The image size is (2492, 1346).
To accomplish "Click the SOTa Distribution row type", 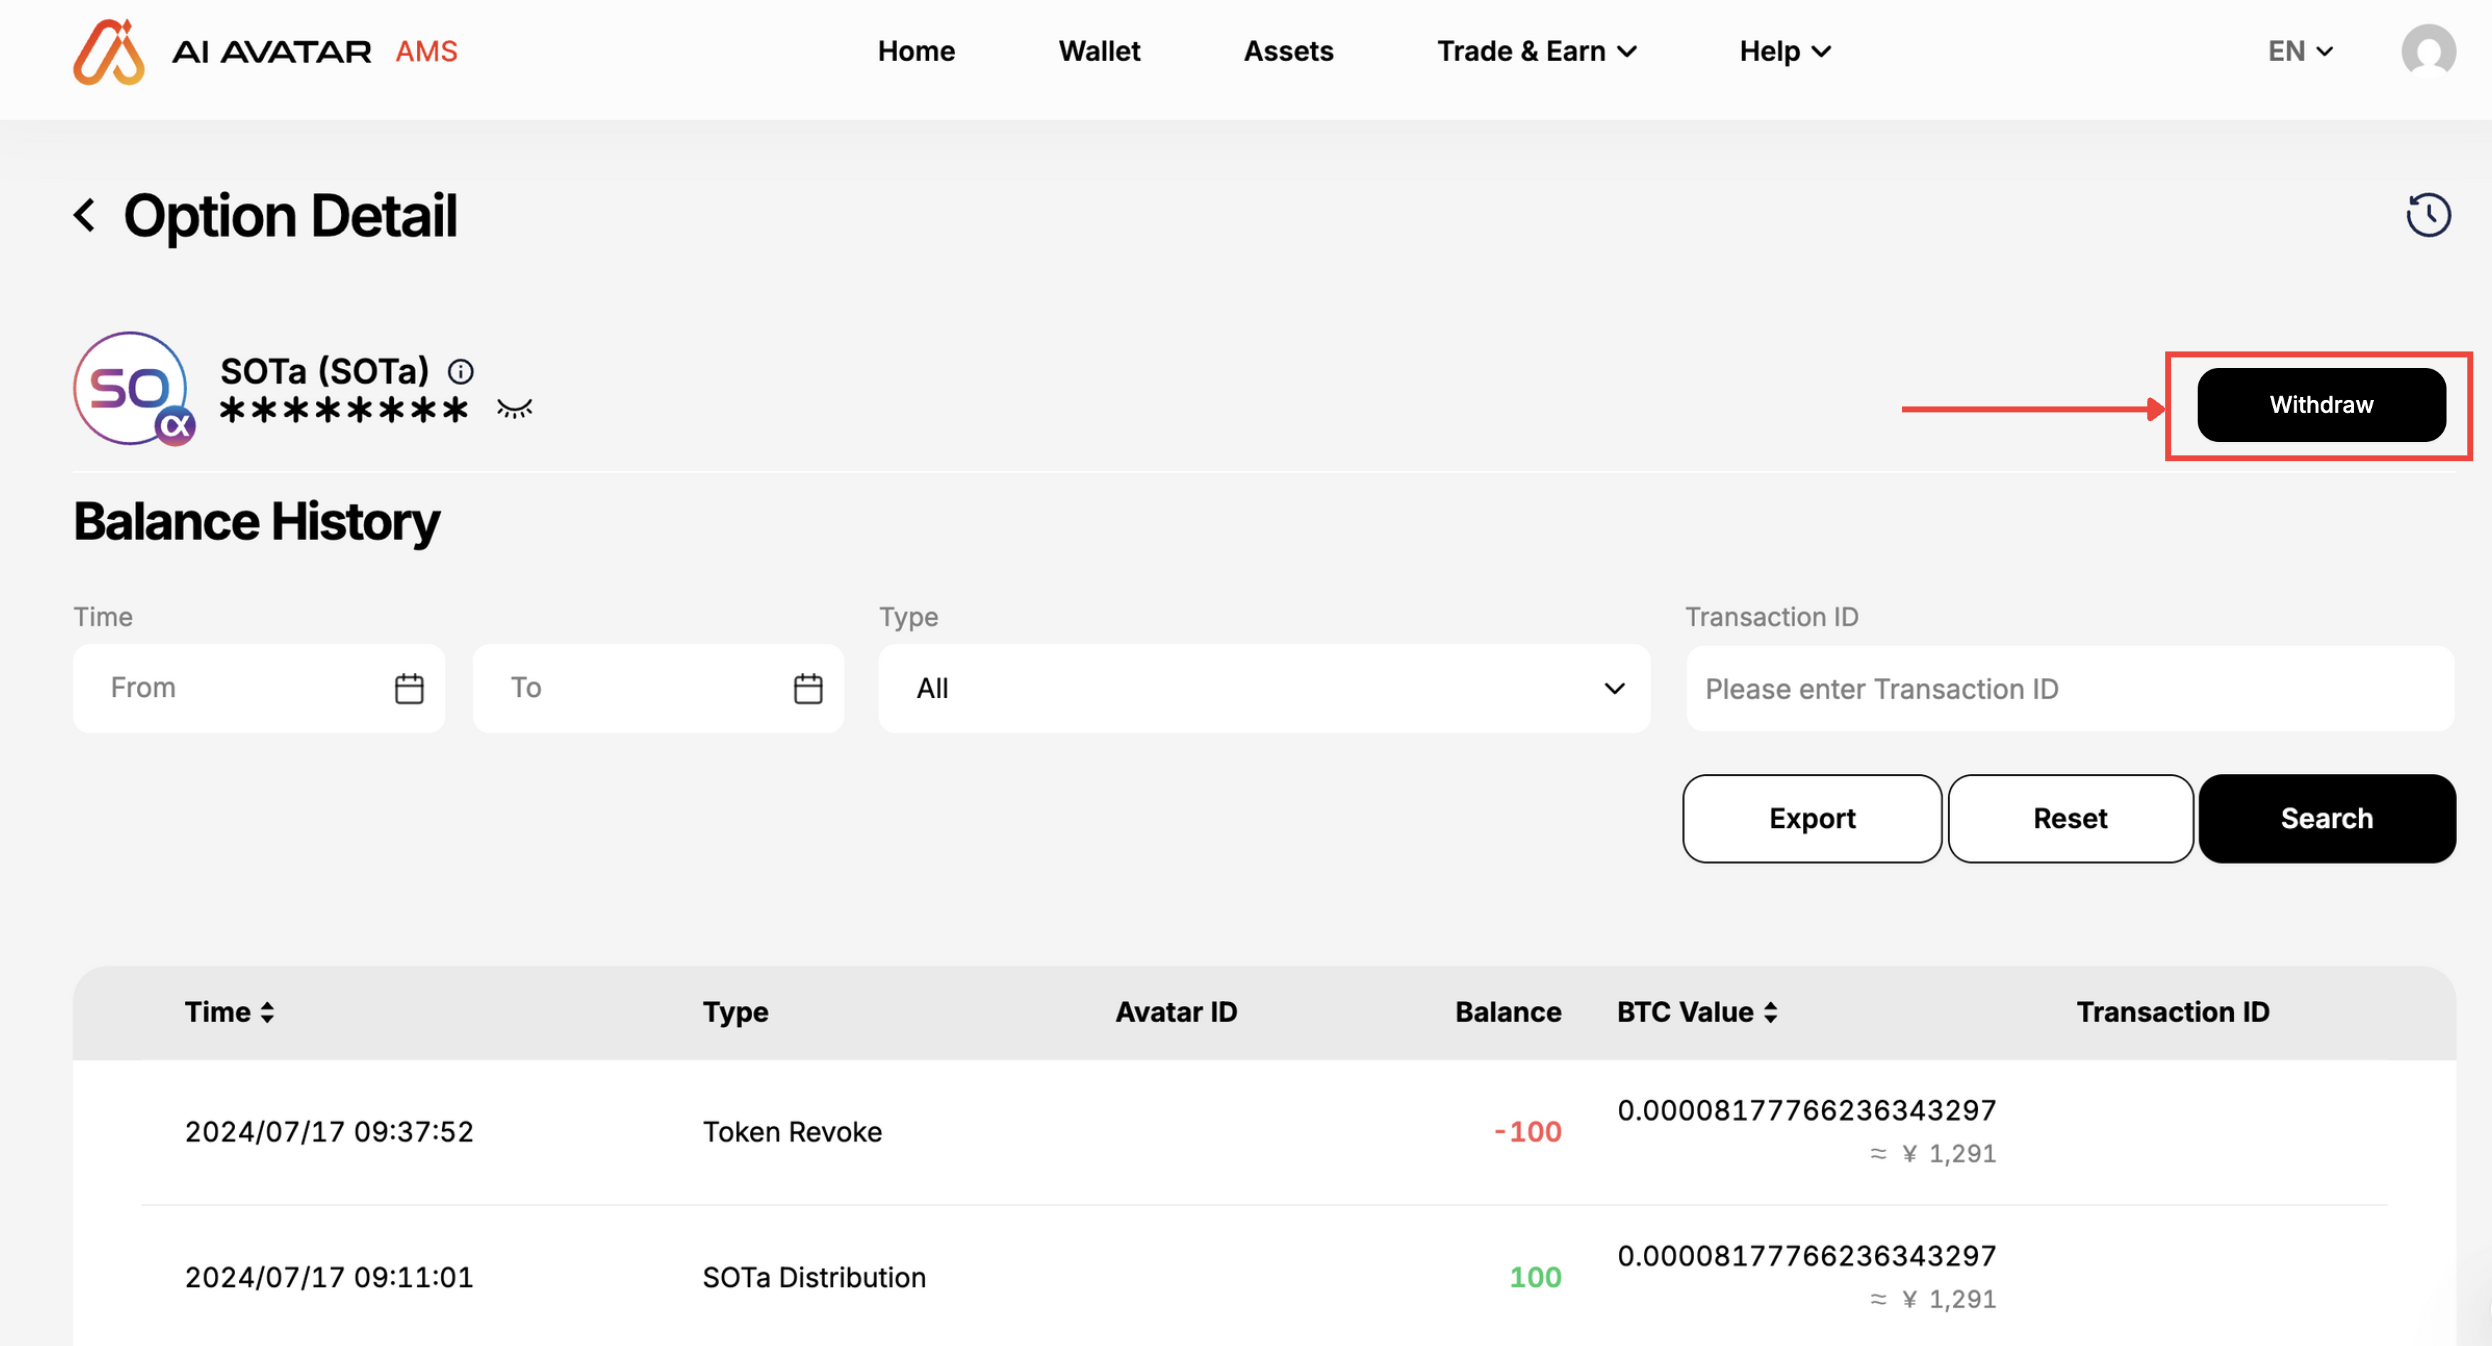I will (x=814, y=1278).
